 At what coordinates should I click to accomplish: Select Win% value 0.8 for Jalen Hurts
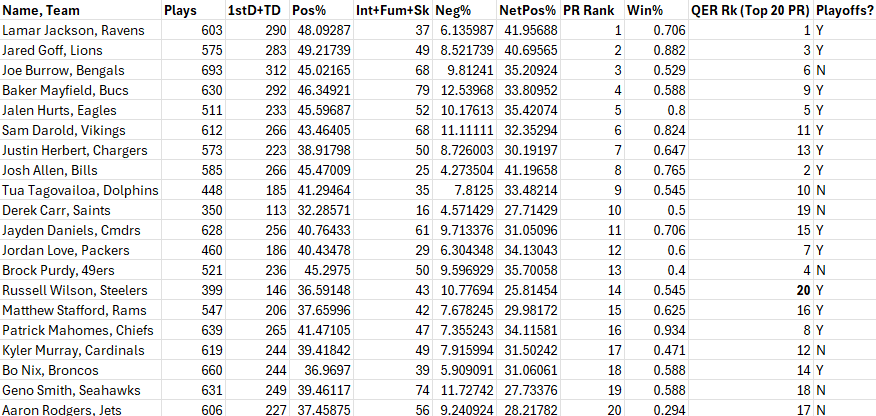pos(656,111)
